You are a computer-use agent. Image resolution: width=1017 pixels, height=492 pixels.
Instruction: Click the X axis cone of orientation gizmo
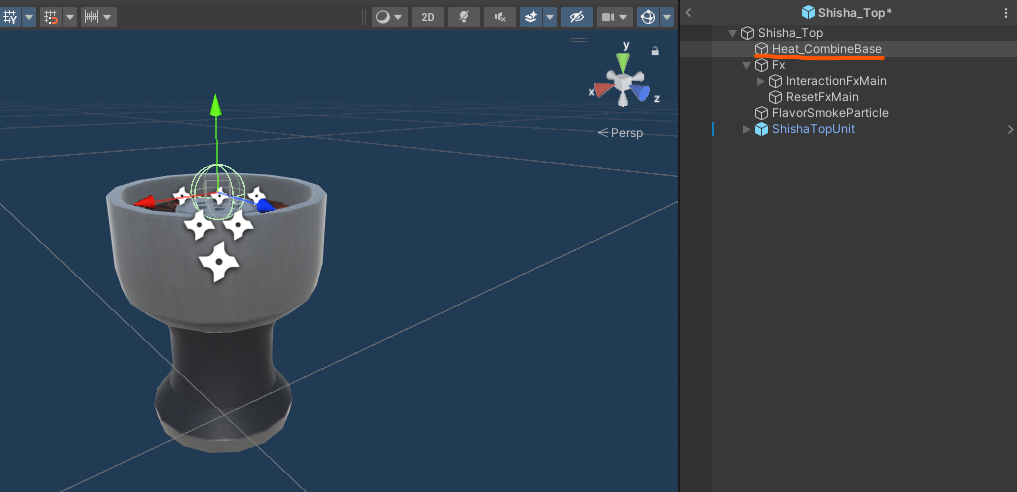(x=604, y=90)
